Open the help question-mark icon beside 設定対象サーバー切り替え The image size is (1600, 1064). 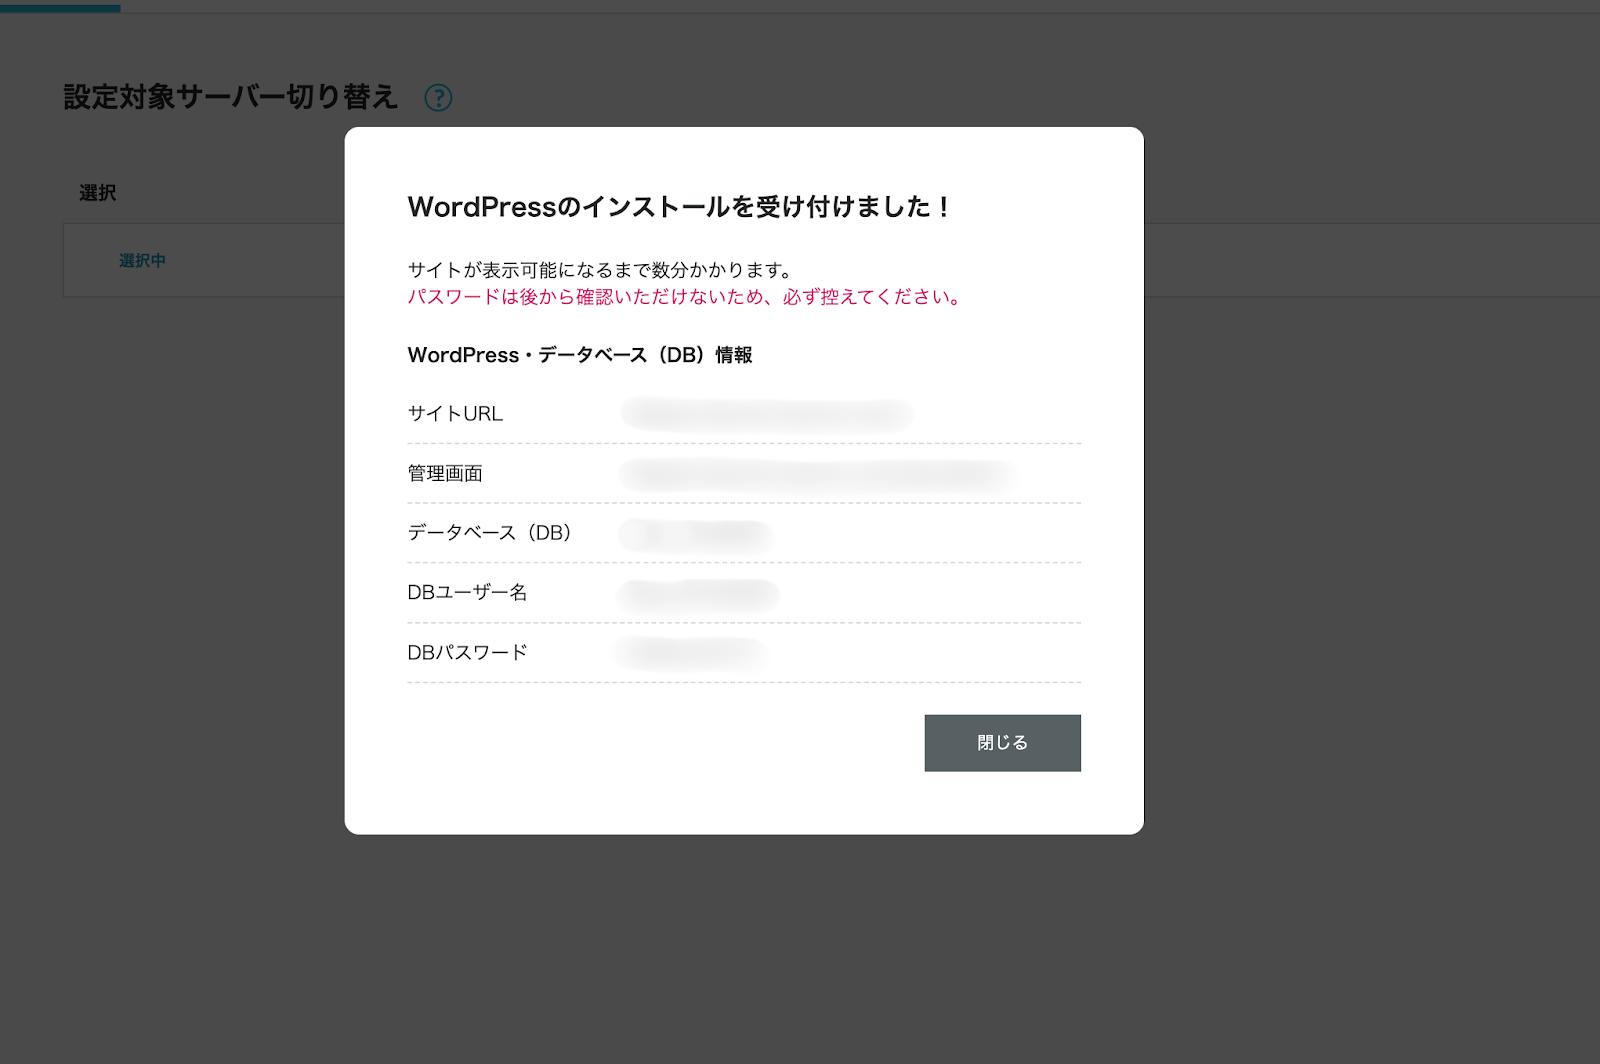[x=438, y=98]
